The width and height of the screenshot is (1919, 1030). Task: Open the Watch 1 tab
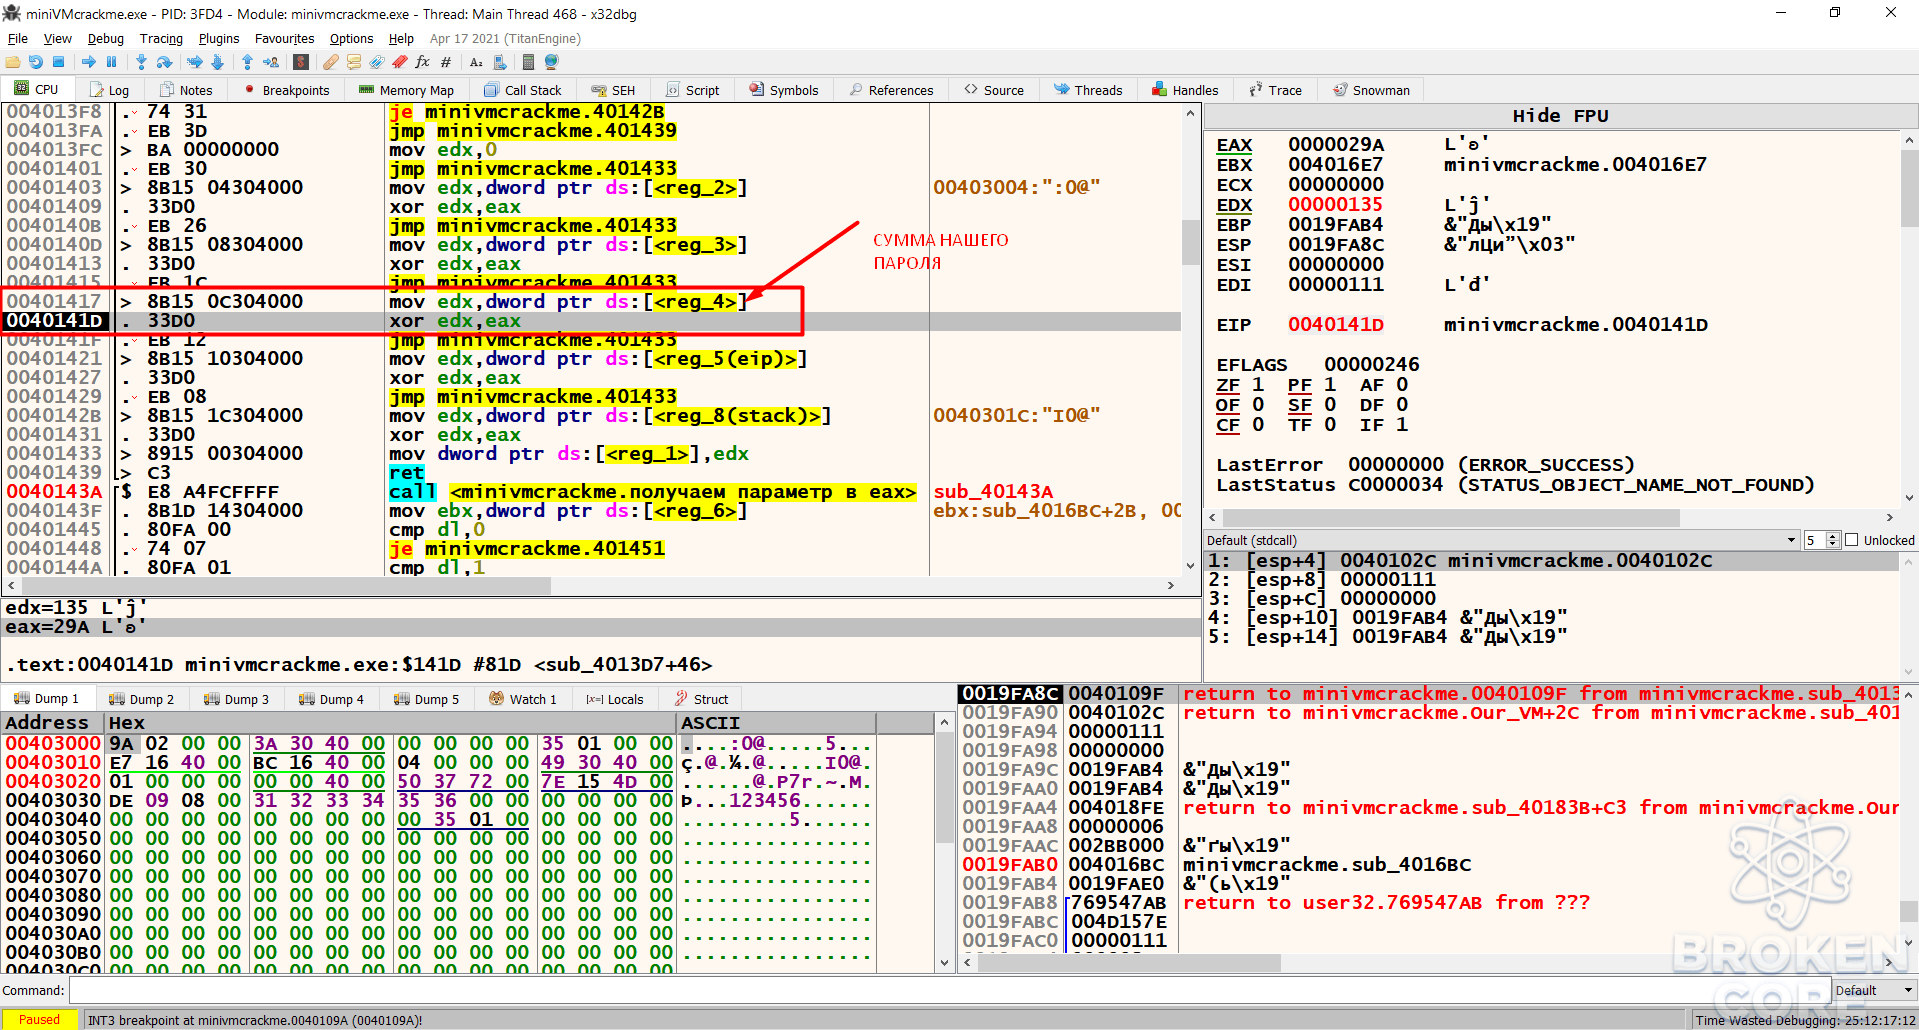coord(523,699)
